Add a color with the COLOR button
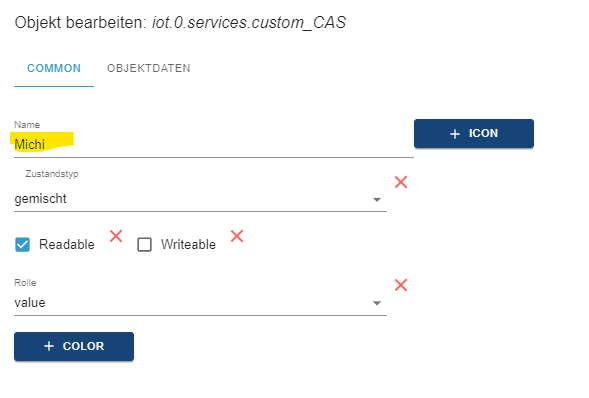 point(74,346)
